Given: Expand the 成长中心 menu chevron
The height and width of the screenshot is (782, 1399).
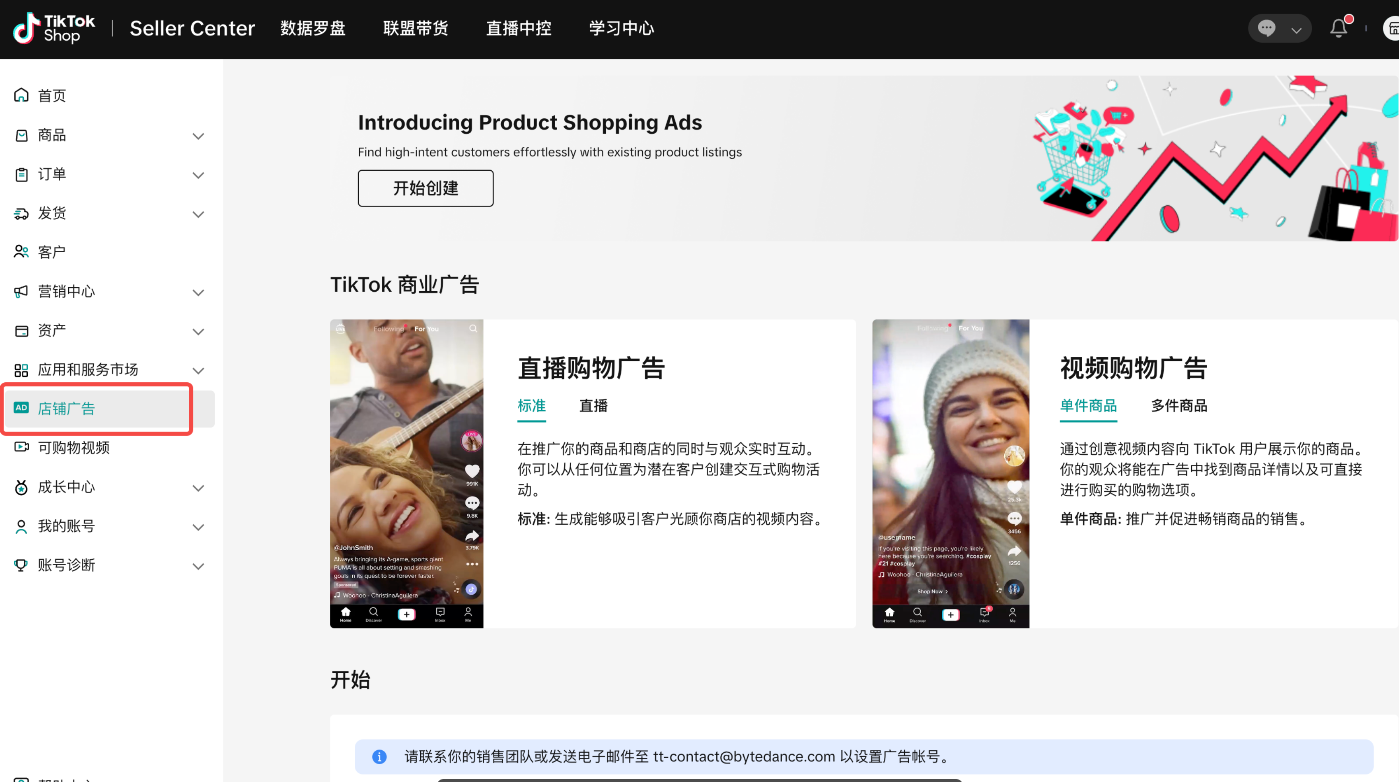Looking at the screenshot, I should pos(198,488).
